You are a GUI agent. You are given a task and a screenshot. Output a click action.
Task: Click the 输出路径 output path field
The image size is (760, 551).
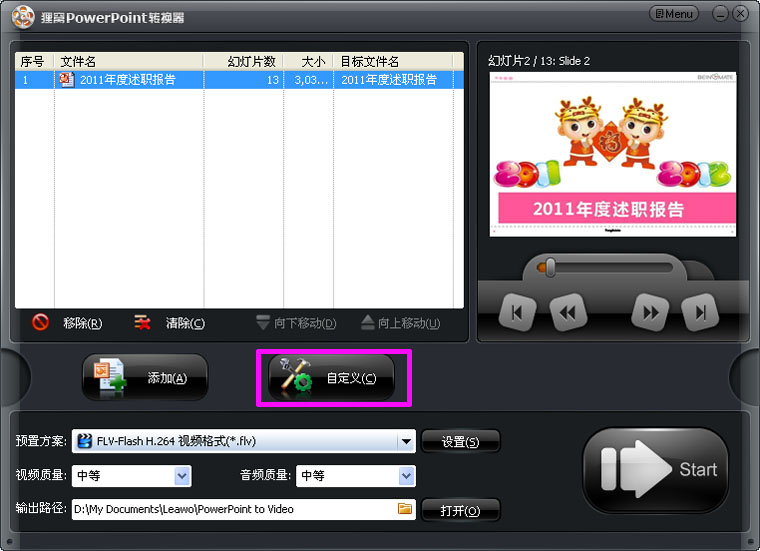[x=243, y=509]
